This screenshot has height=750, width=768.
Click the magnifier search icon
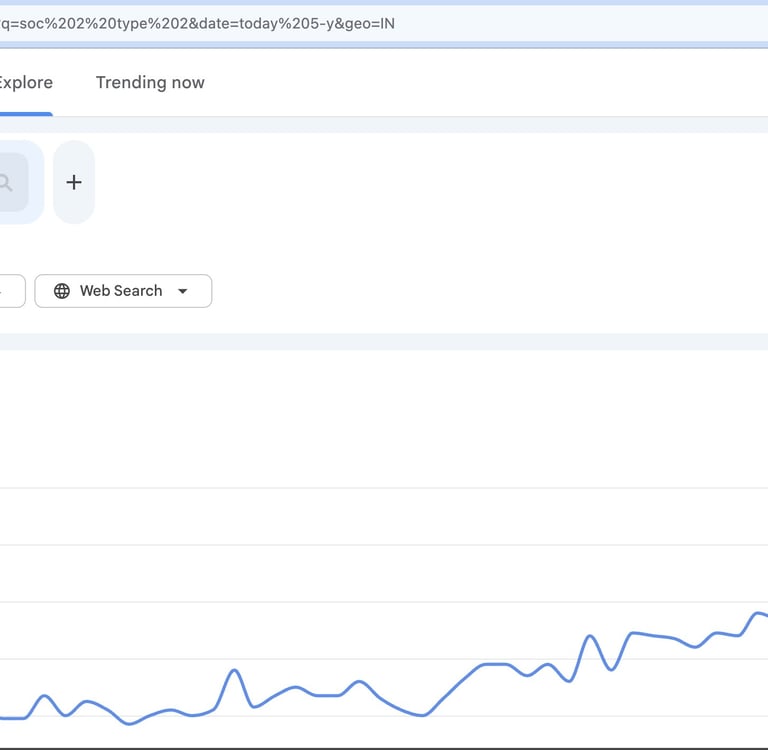(6, 182)
